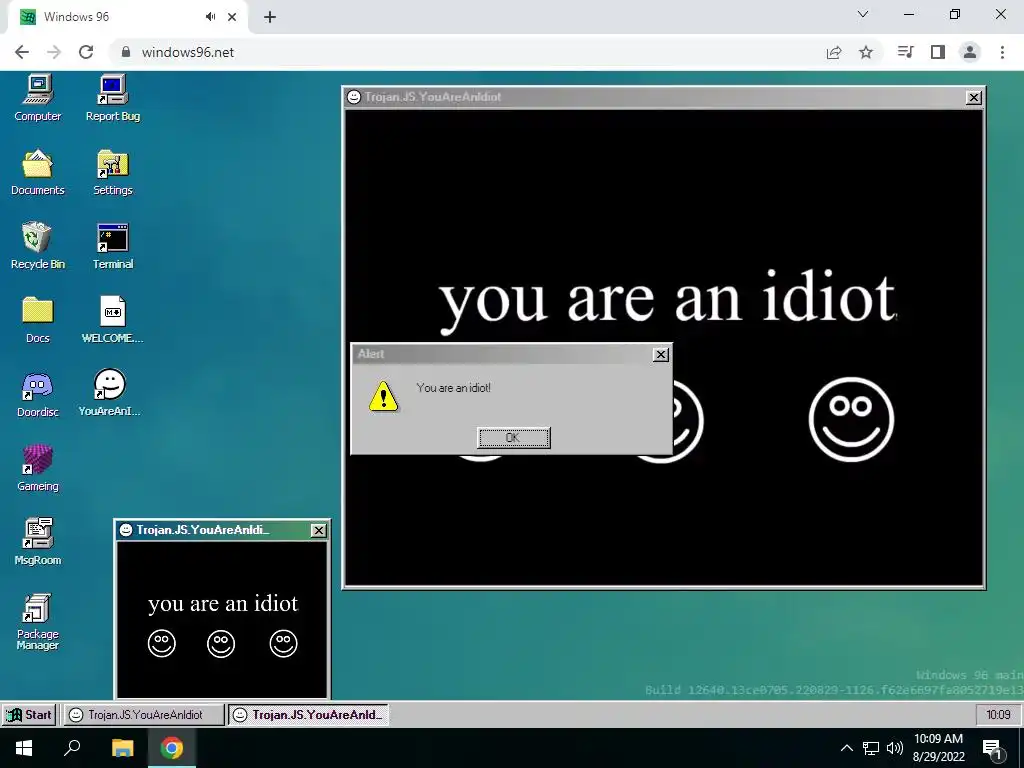Open the Recycle Bin icon
Viewport: 1024px width, 768px height.
pos(37,246)
